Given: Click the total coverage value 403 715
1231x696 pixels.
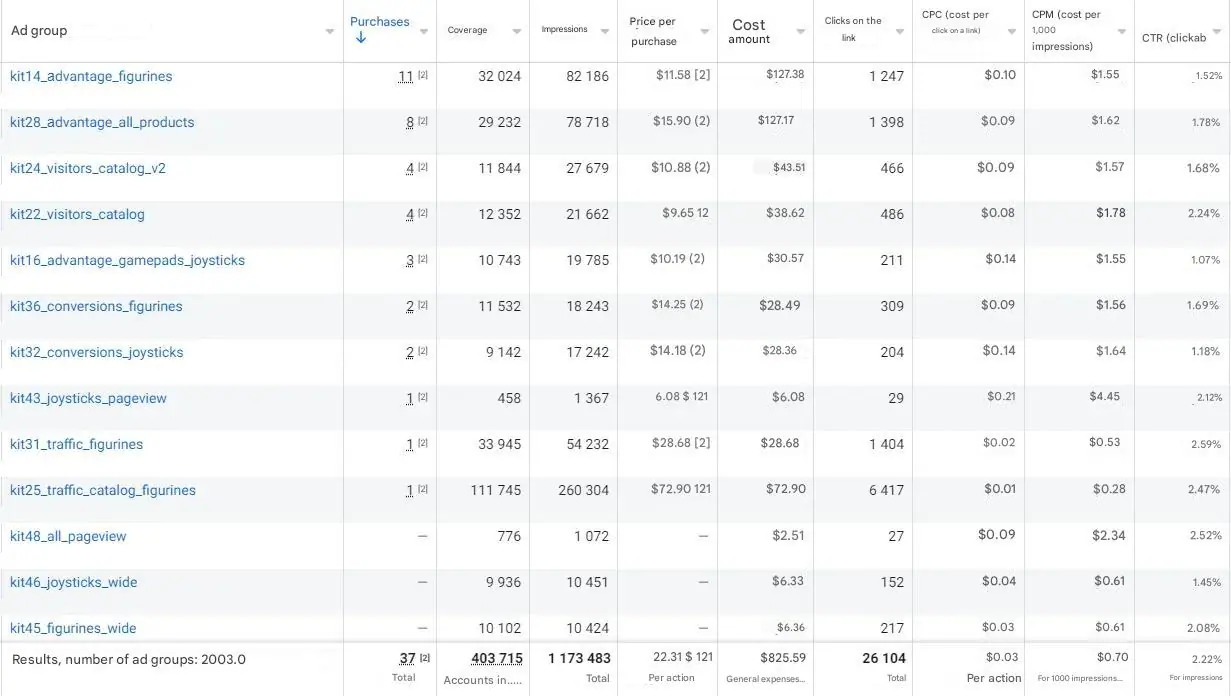Looking at the screenshot, I should tap(496, 658).
